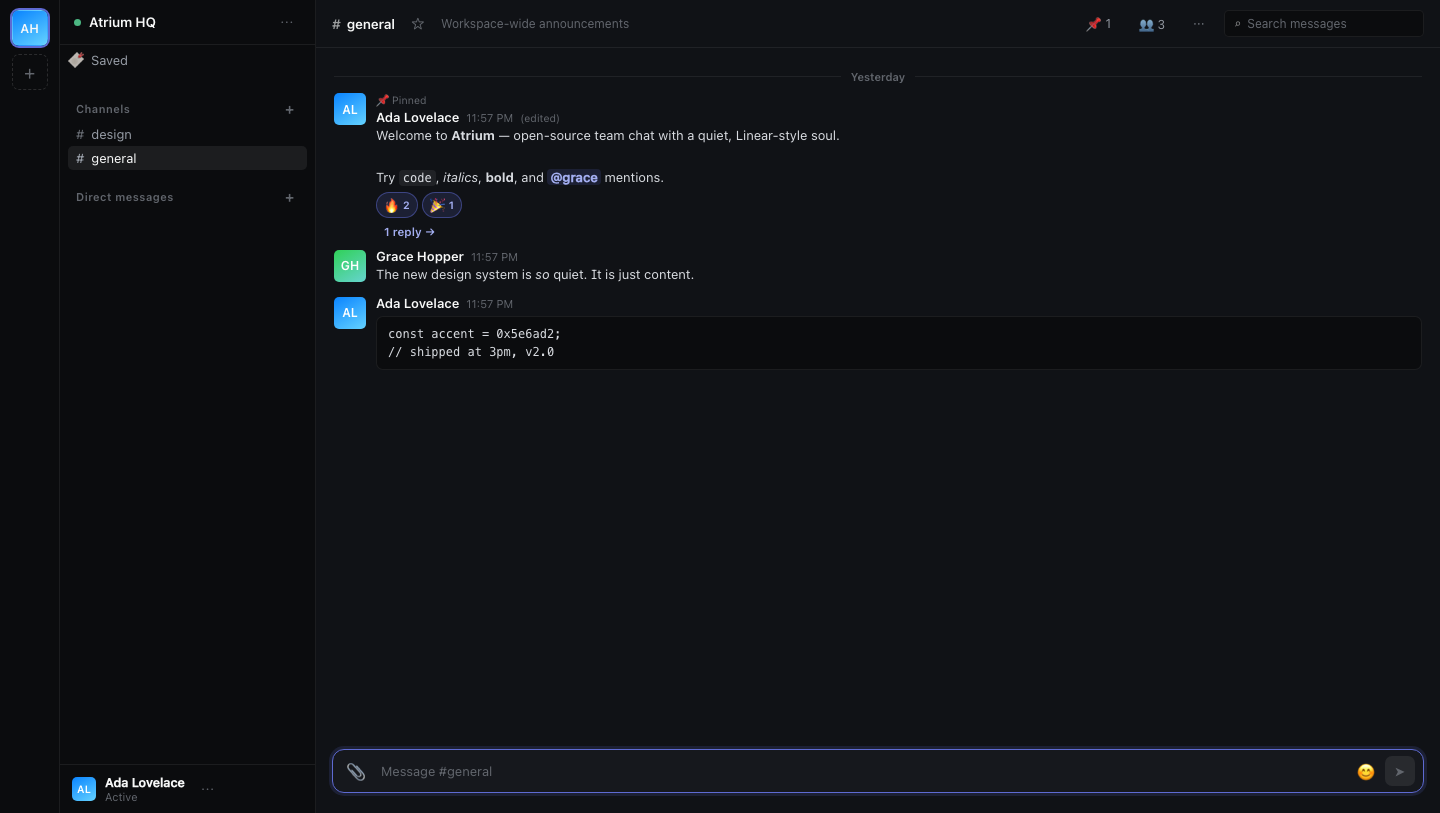Add a new workspace with plus button
The width and height of the screenshot is (1440, 813).
tap(30, 73)
